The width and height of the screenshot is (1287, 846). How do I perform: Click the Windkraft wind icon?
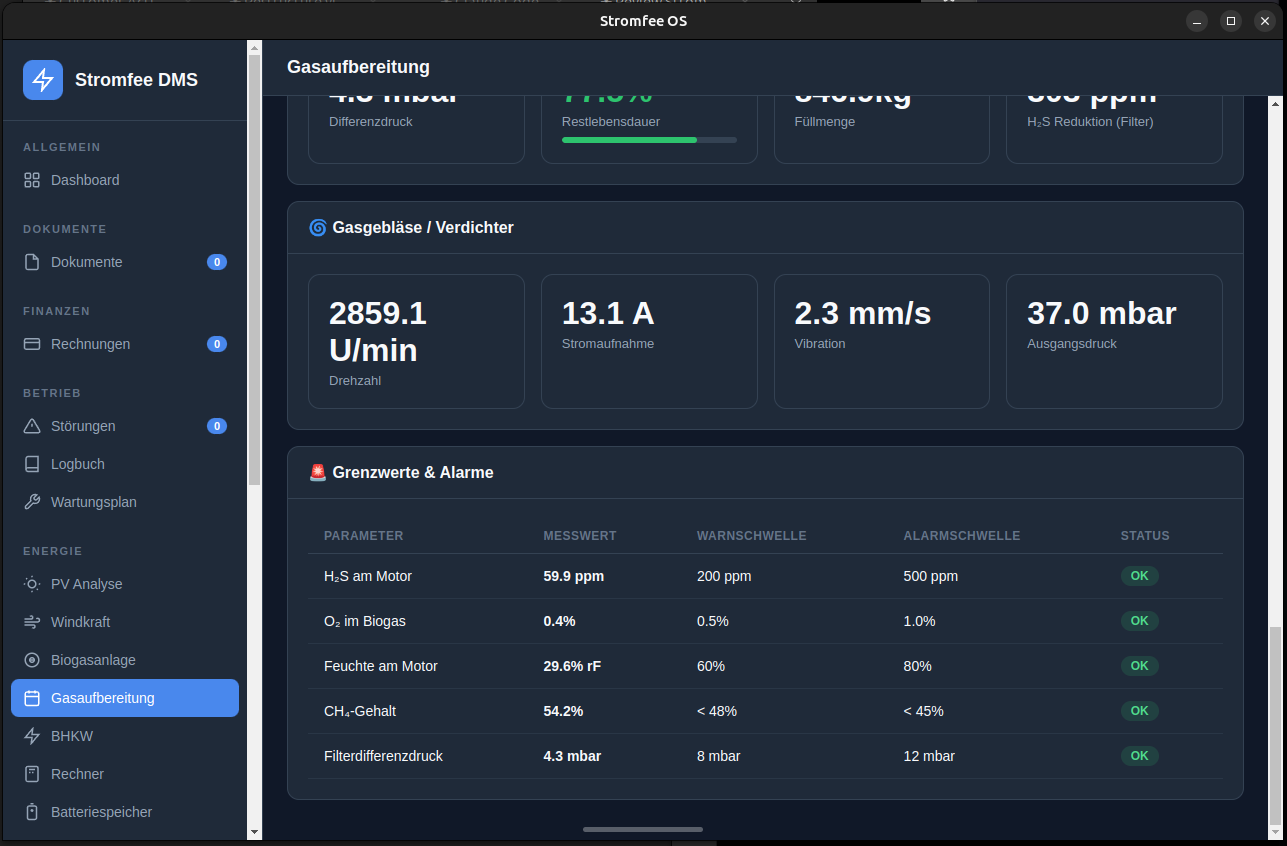(x=32, y=622)
